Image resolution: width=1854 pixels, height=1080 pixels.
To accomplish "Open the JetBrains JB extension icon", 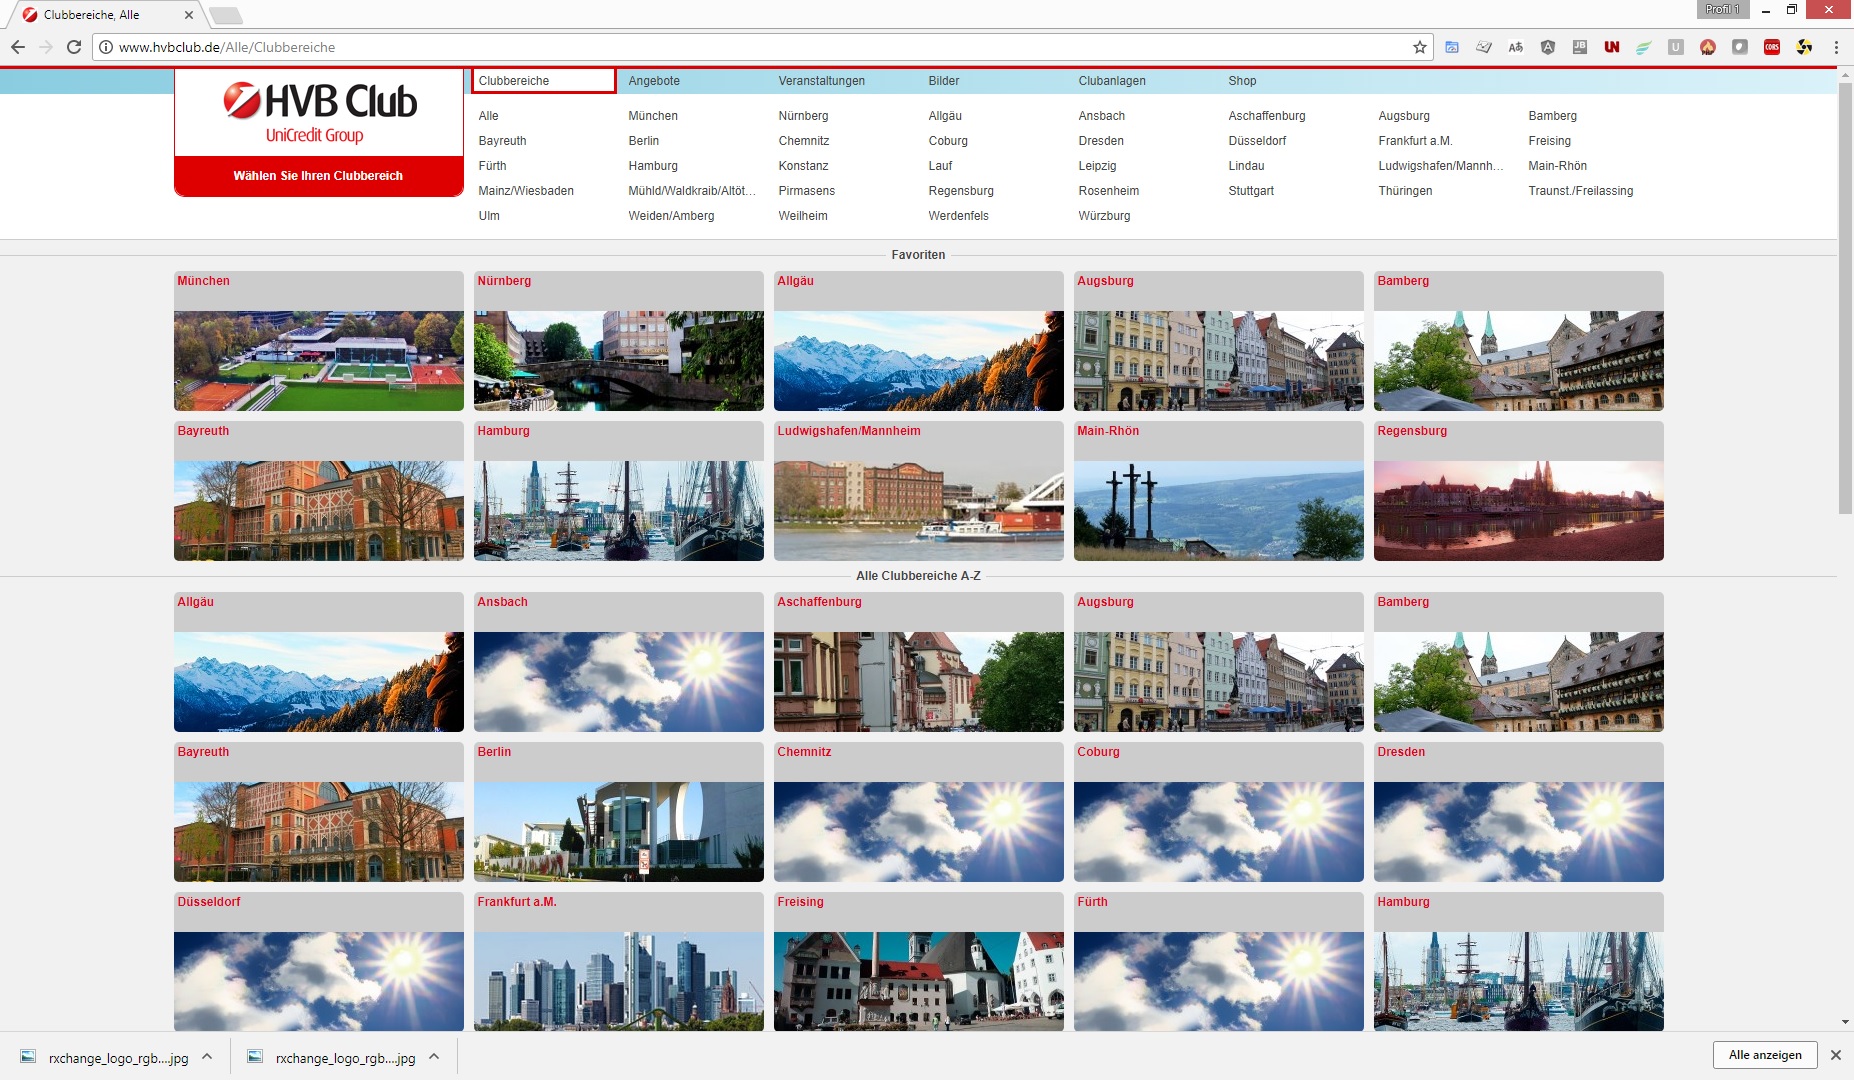I will click(1580, 47).
